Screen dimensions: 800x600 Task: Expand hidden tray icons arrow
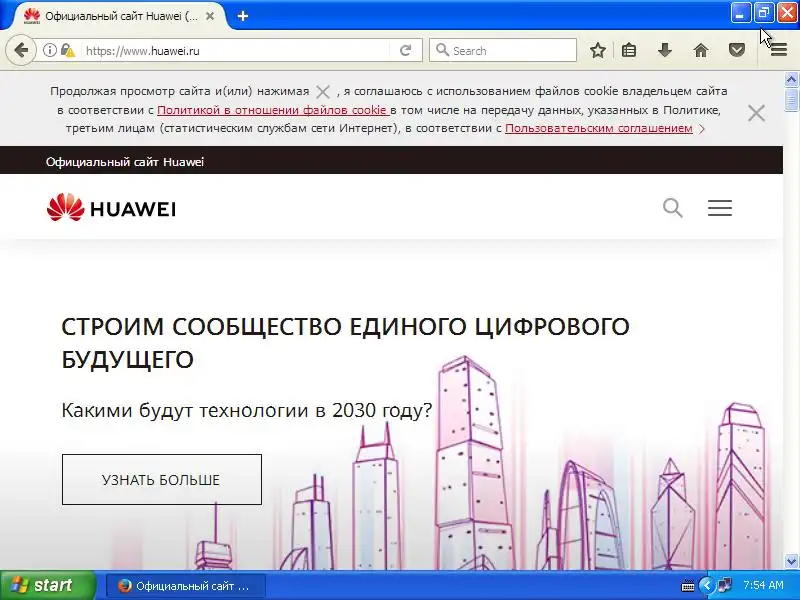(x=706, y=585)
